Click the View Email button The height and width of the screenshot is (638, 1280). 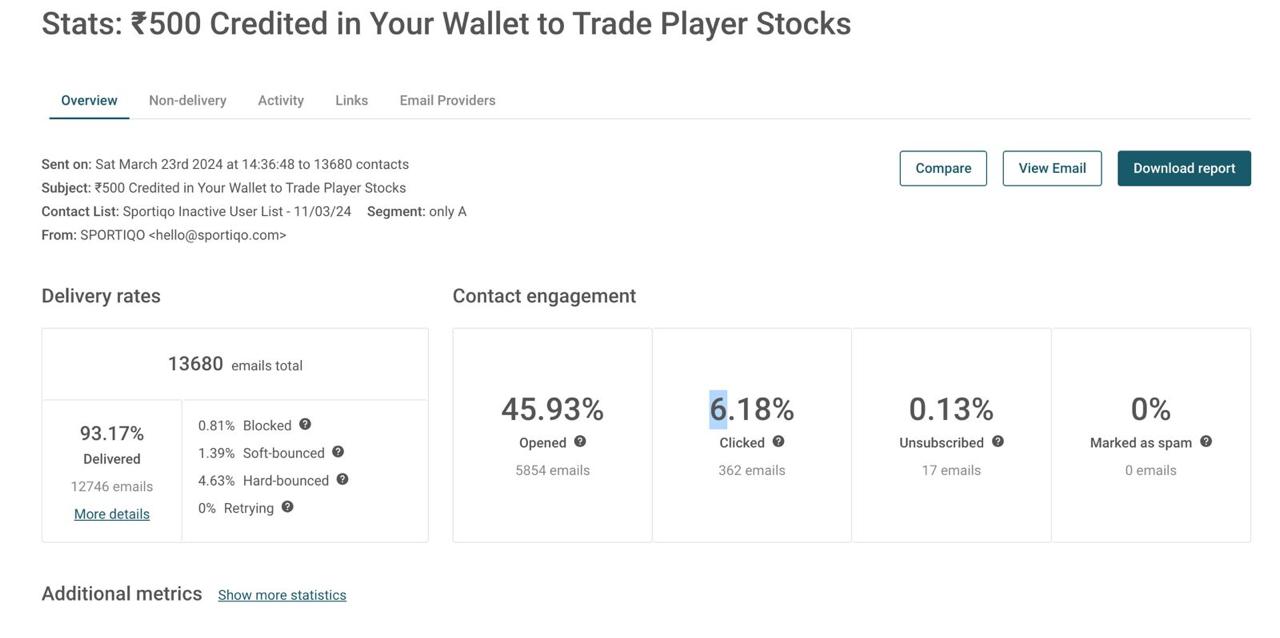pos(1052,168)
